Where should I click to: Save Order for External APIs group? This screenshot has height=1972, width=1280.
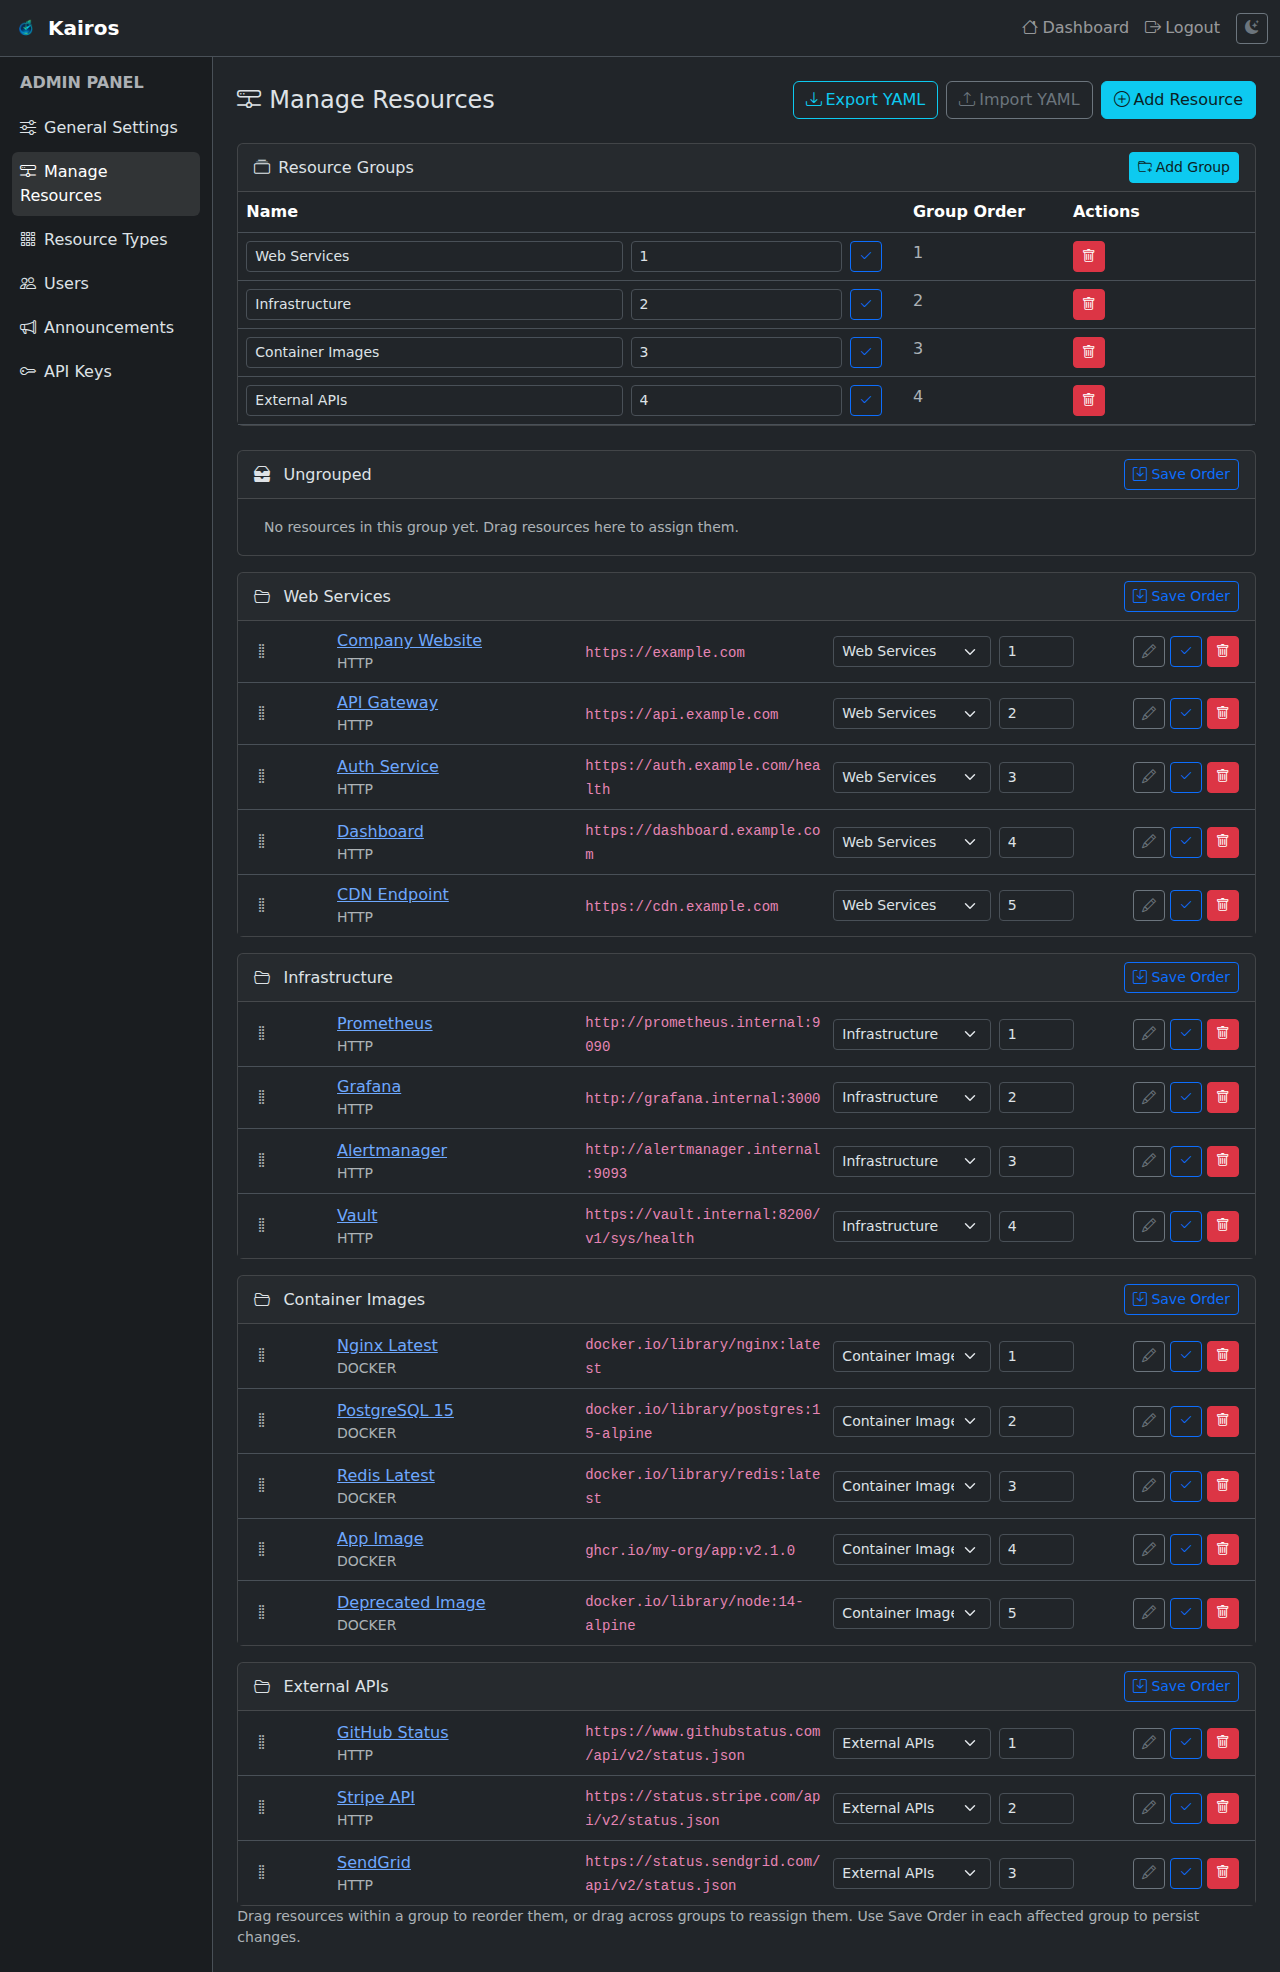(x=1181, y=1686)
